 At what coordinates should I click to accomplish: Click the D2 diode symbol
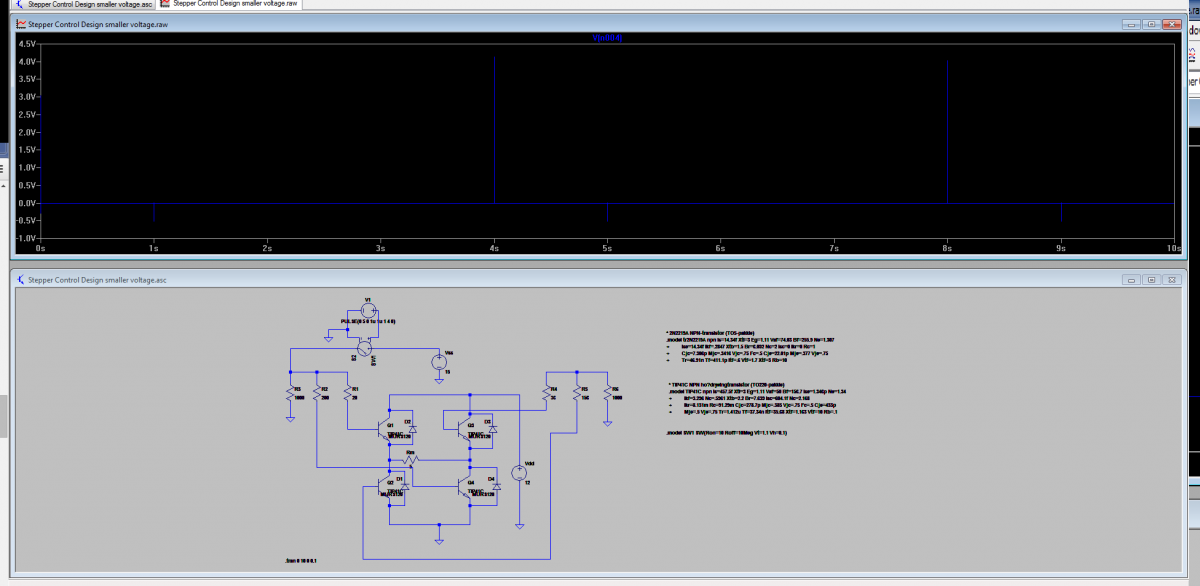pyautogui.click(x=412, y=428)
